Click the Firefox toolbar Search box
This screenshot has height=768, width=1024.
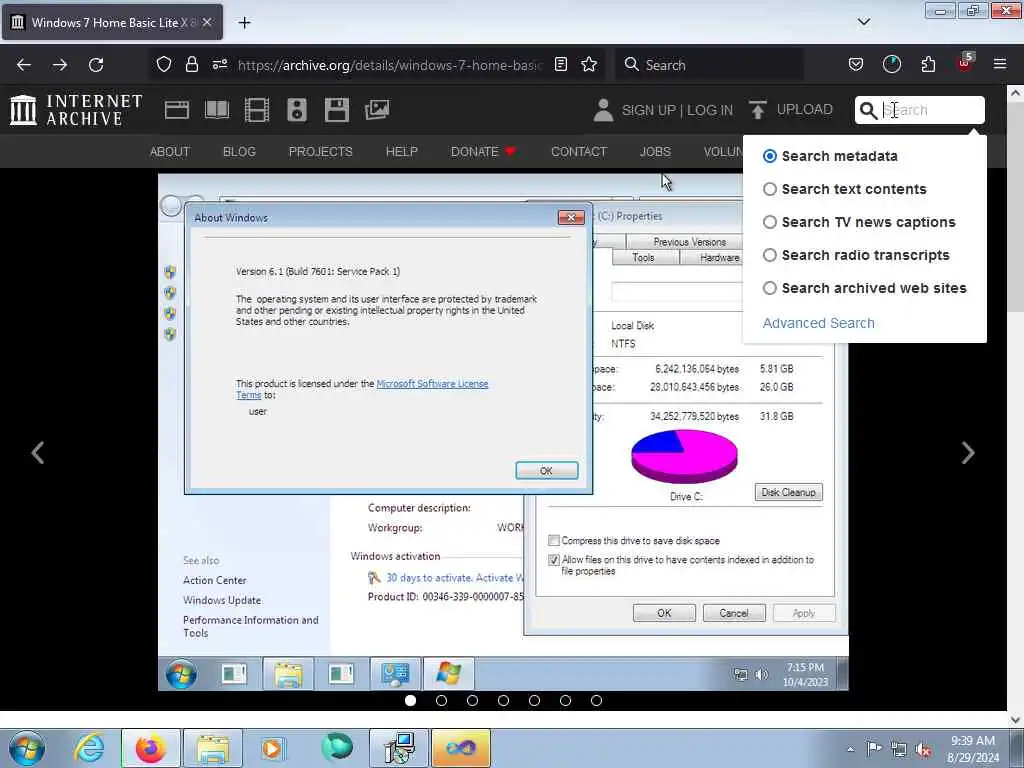(x=709, y=65)
